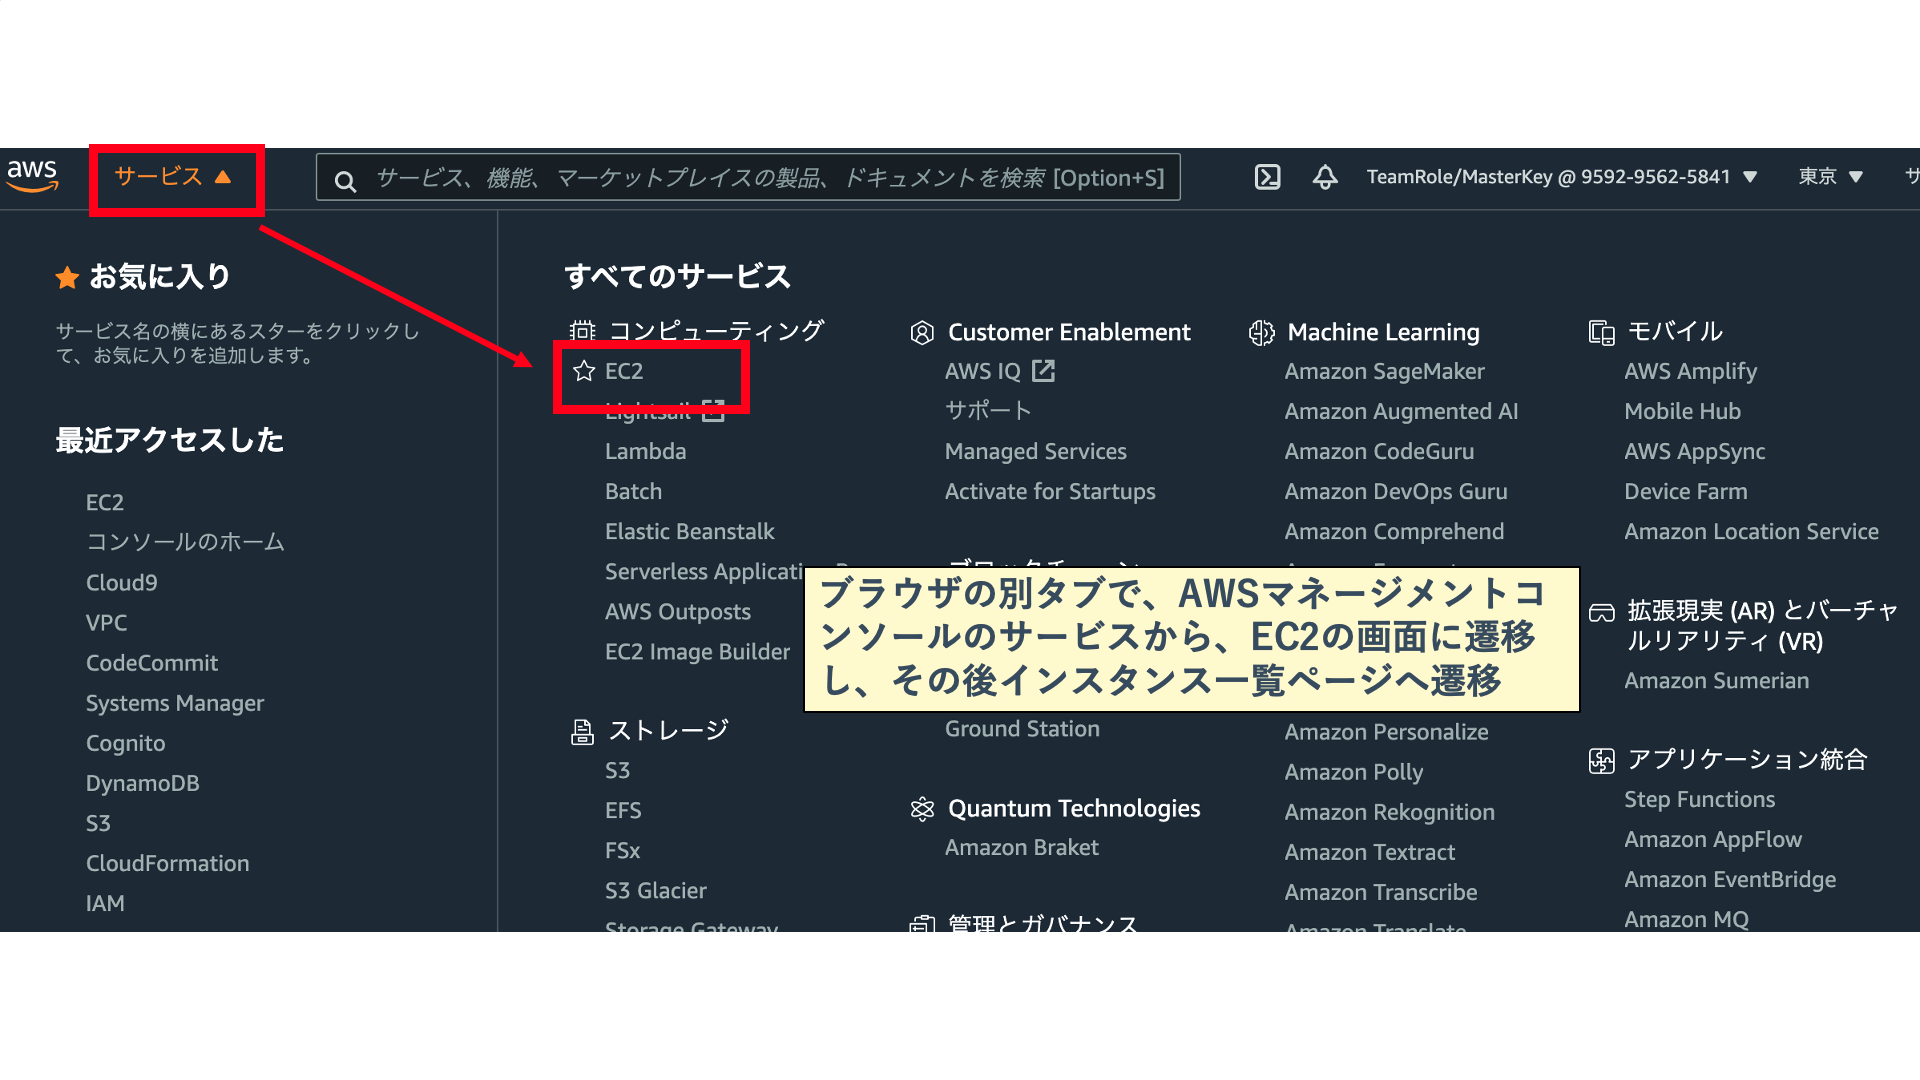Viewport: 1920px width, 1080px height.
Task: Open AWS Outposts service
Action: coord(678,611)
